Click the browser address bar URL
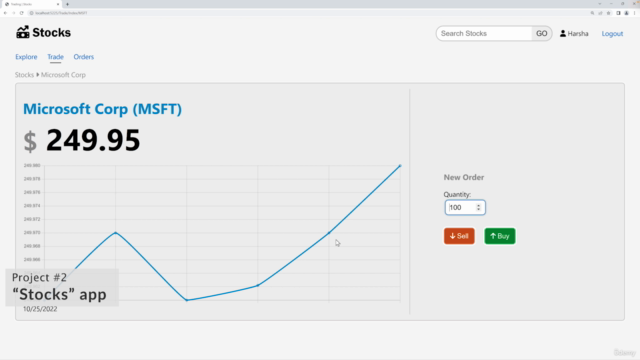 (x=61, y=13)
